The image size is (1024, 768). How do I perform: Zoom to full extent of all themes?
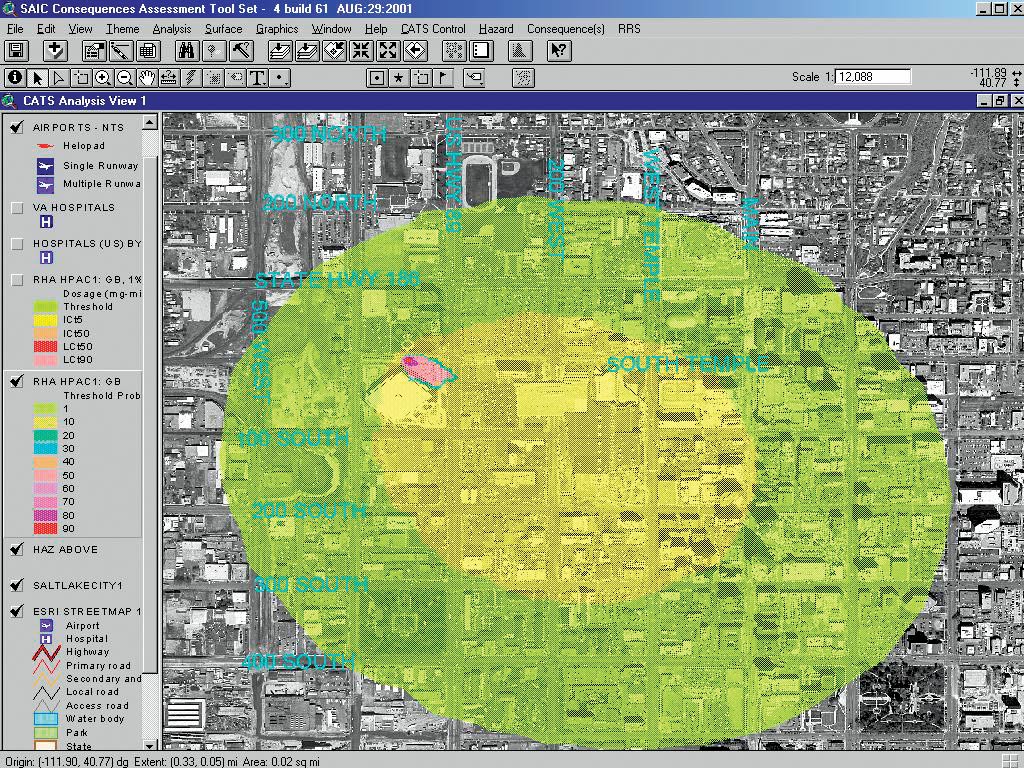click(280, 51)
